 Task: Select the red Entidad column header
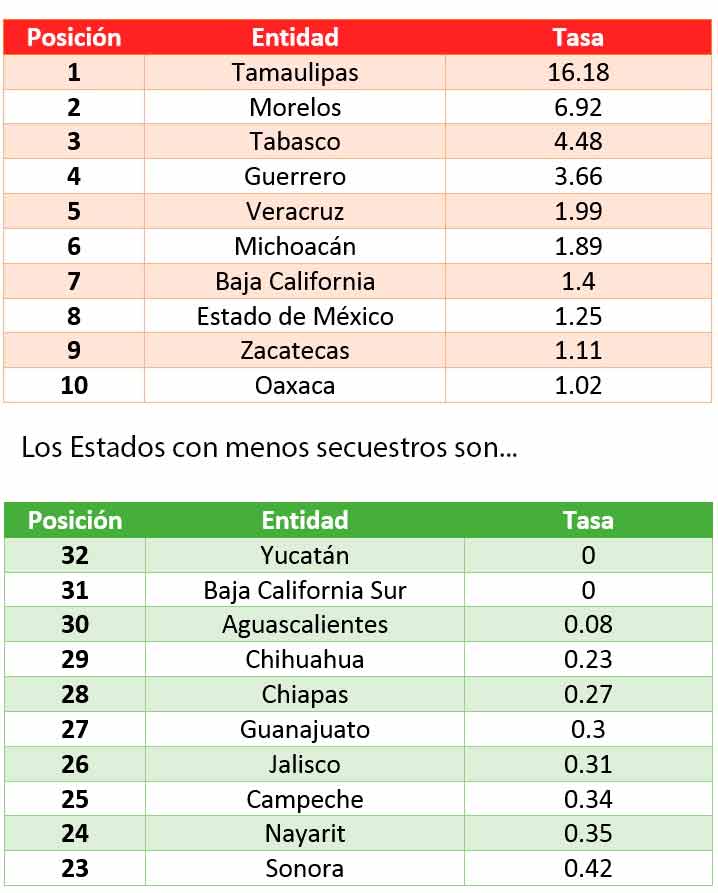295,38
